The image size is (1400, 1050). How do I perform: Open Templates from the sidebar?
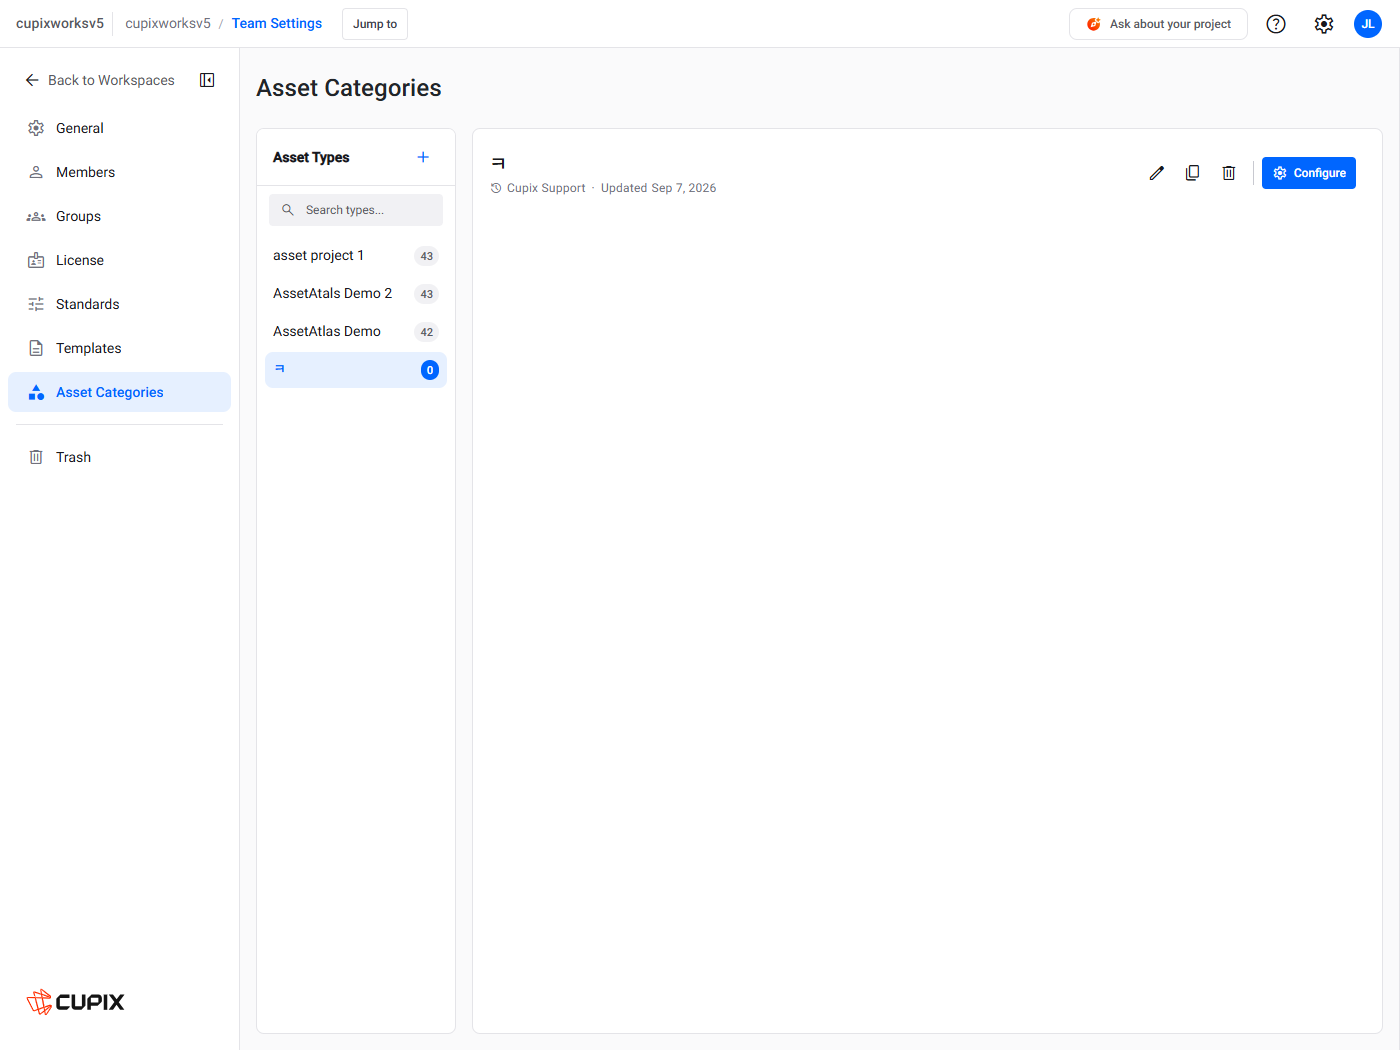(x=119, y=348)
